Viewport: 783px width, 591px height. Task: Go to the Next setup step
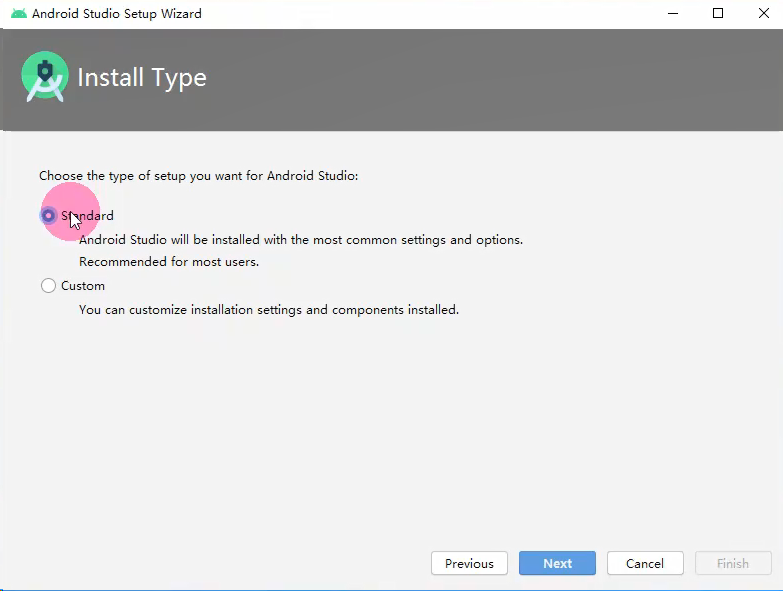557,563
